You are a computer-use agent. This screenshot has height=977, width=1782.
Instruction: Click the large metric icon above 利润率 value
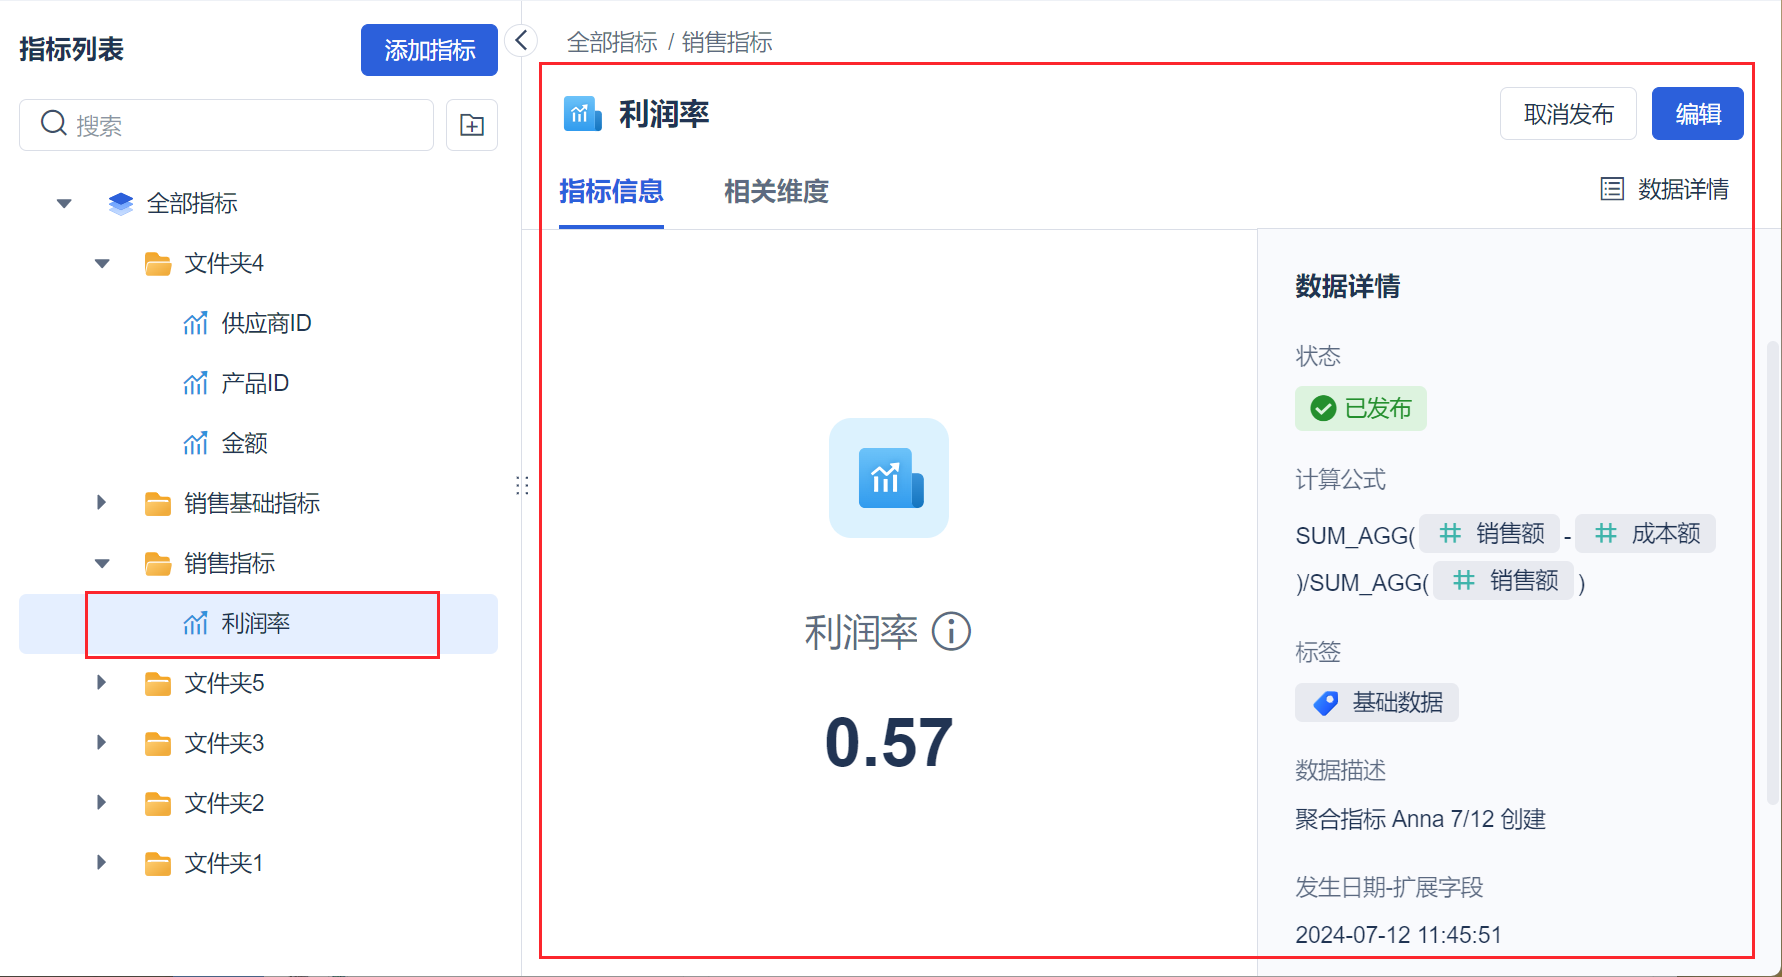[889, 478]
